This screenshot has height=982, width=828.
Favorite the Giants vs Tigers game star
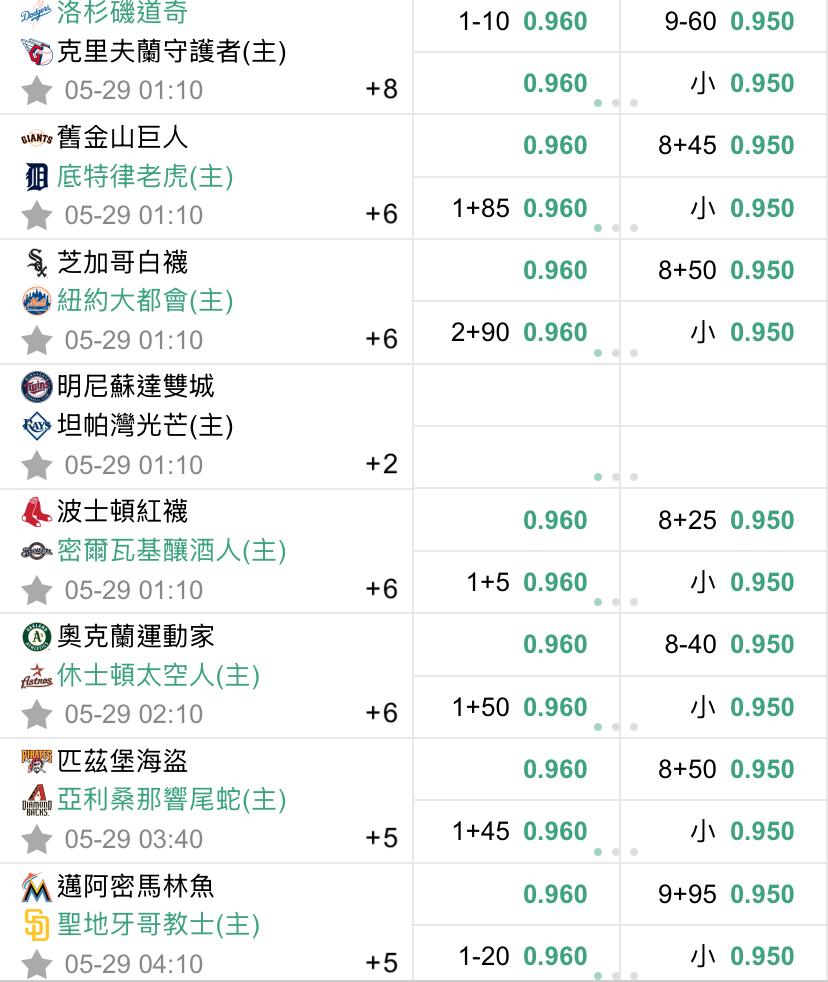tap(36, 215)
